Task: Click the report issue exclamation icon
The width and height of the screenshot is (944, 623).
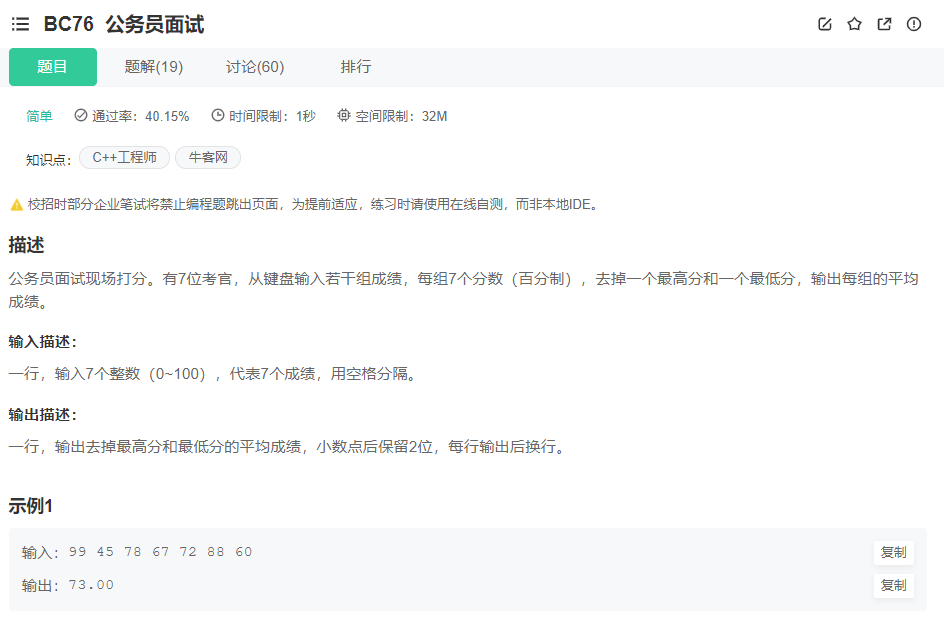Action: click(x=914, y=24)
